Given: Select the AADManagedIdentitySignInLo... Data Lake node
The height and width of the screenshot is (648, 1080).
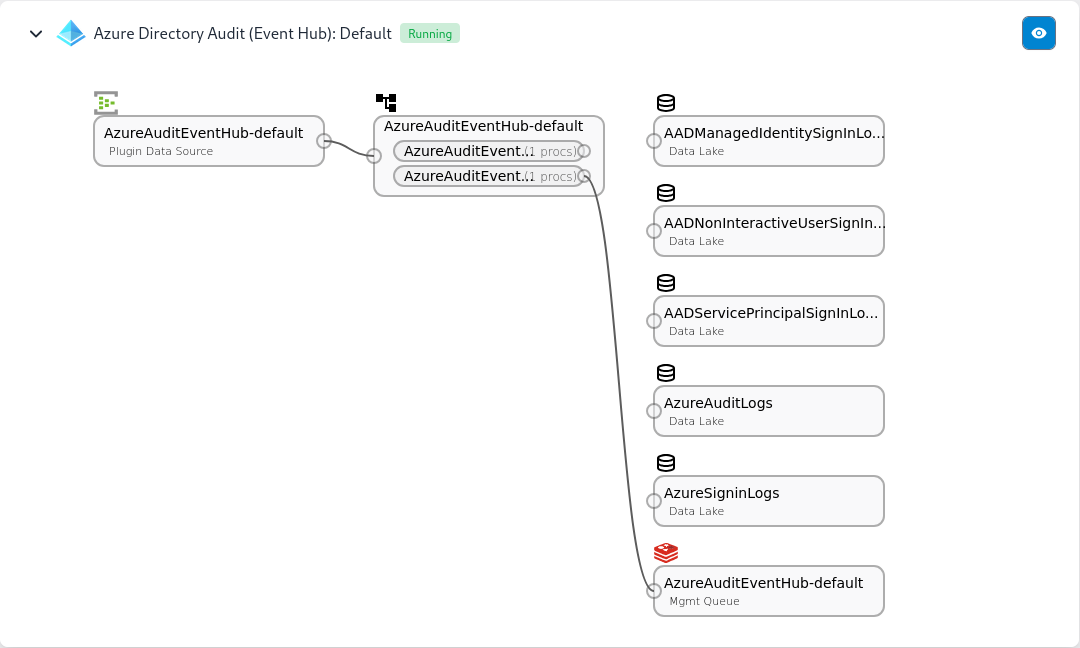Looking at the screenshot, I should tap(769, 141).
